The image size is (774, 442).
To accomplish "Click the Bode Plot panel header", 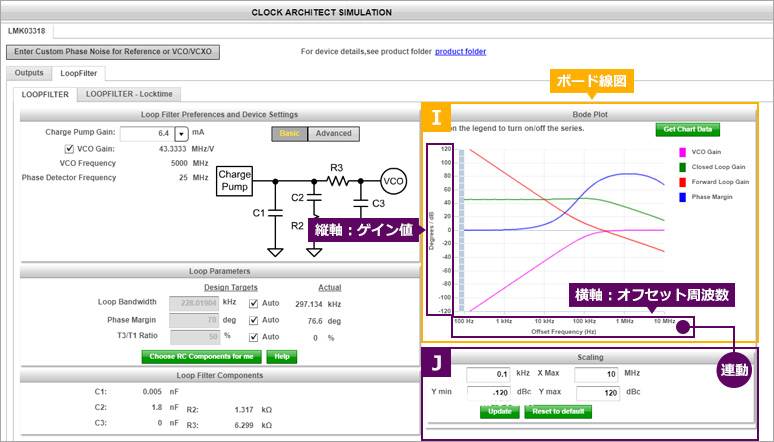I will point(590,115).
